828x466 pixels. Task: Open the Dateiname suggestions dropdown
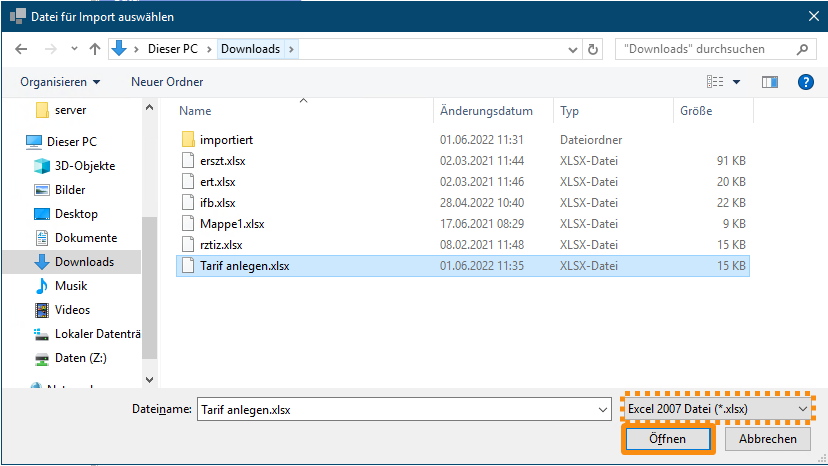coord(603,409)
